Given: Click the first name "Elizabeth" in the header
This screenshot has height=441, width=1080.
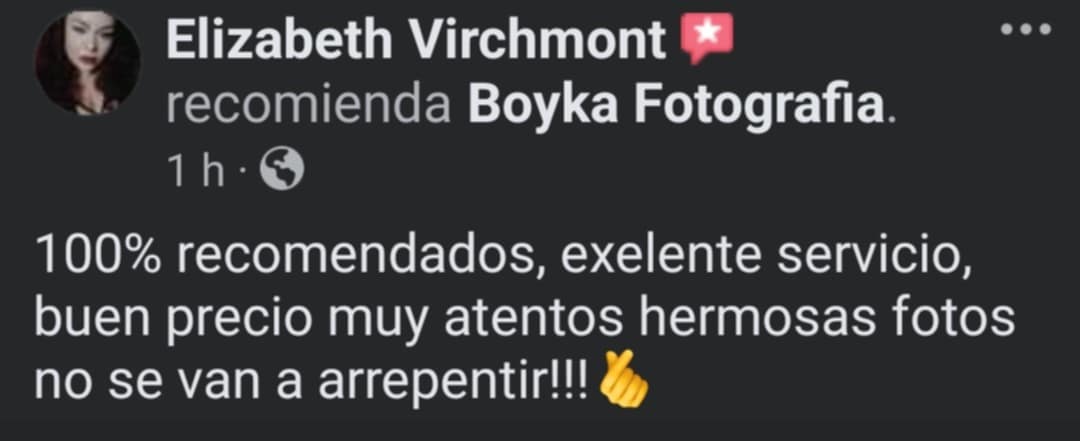Looking at the screenshot, I should click(x=279, y=40).
